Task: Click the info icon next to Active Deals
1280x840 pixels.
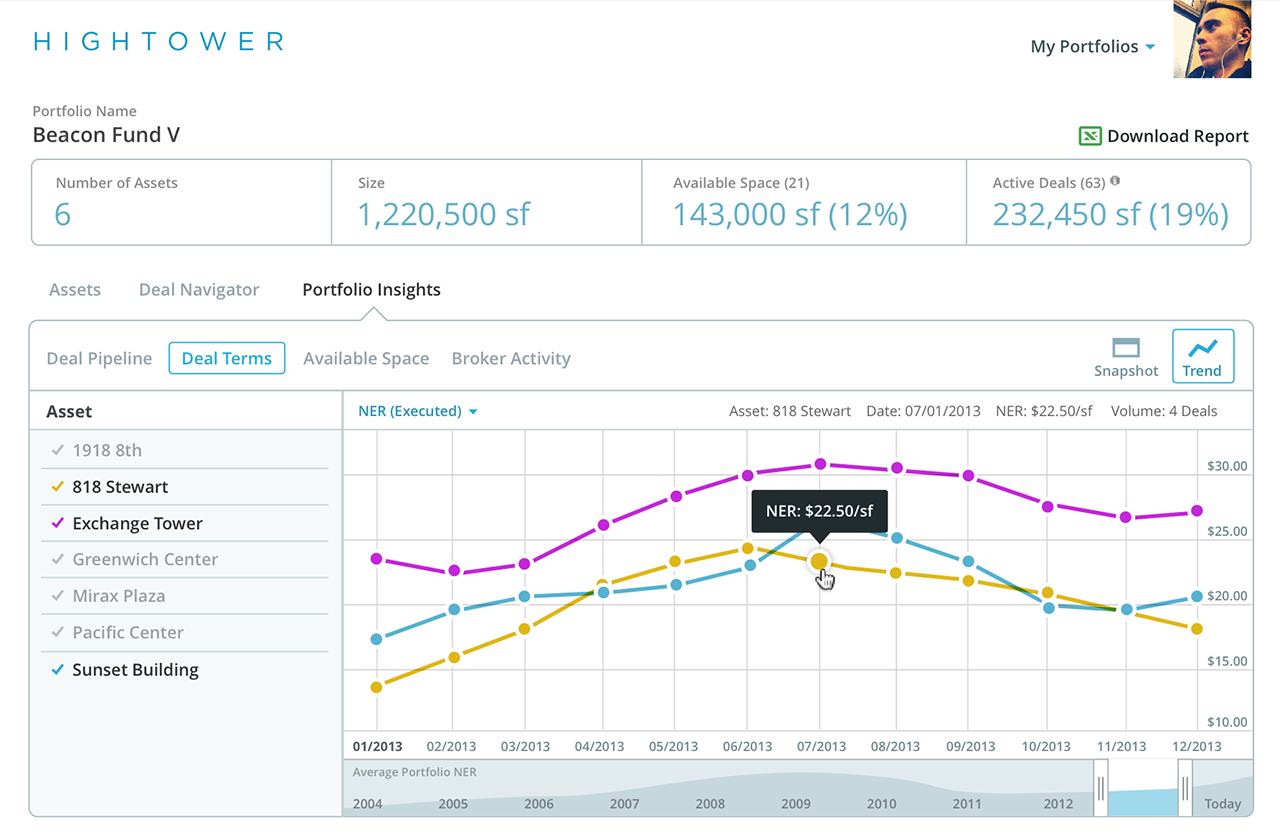Action: [1115, 181]
